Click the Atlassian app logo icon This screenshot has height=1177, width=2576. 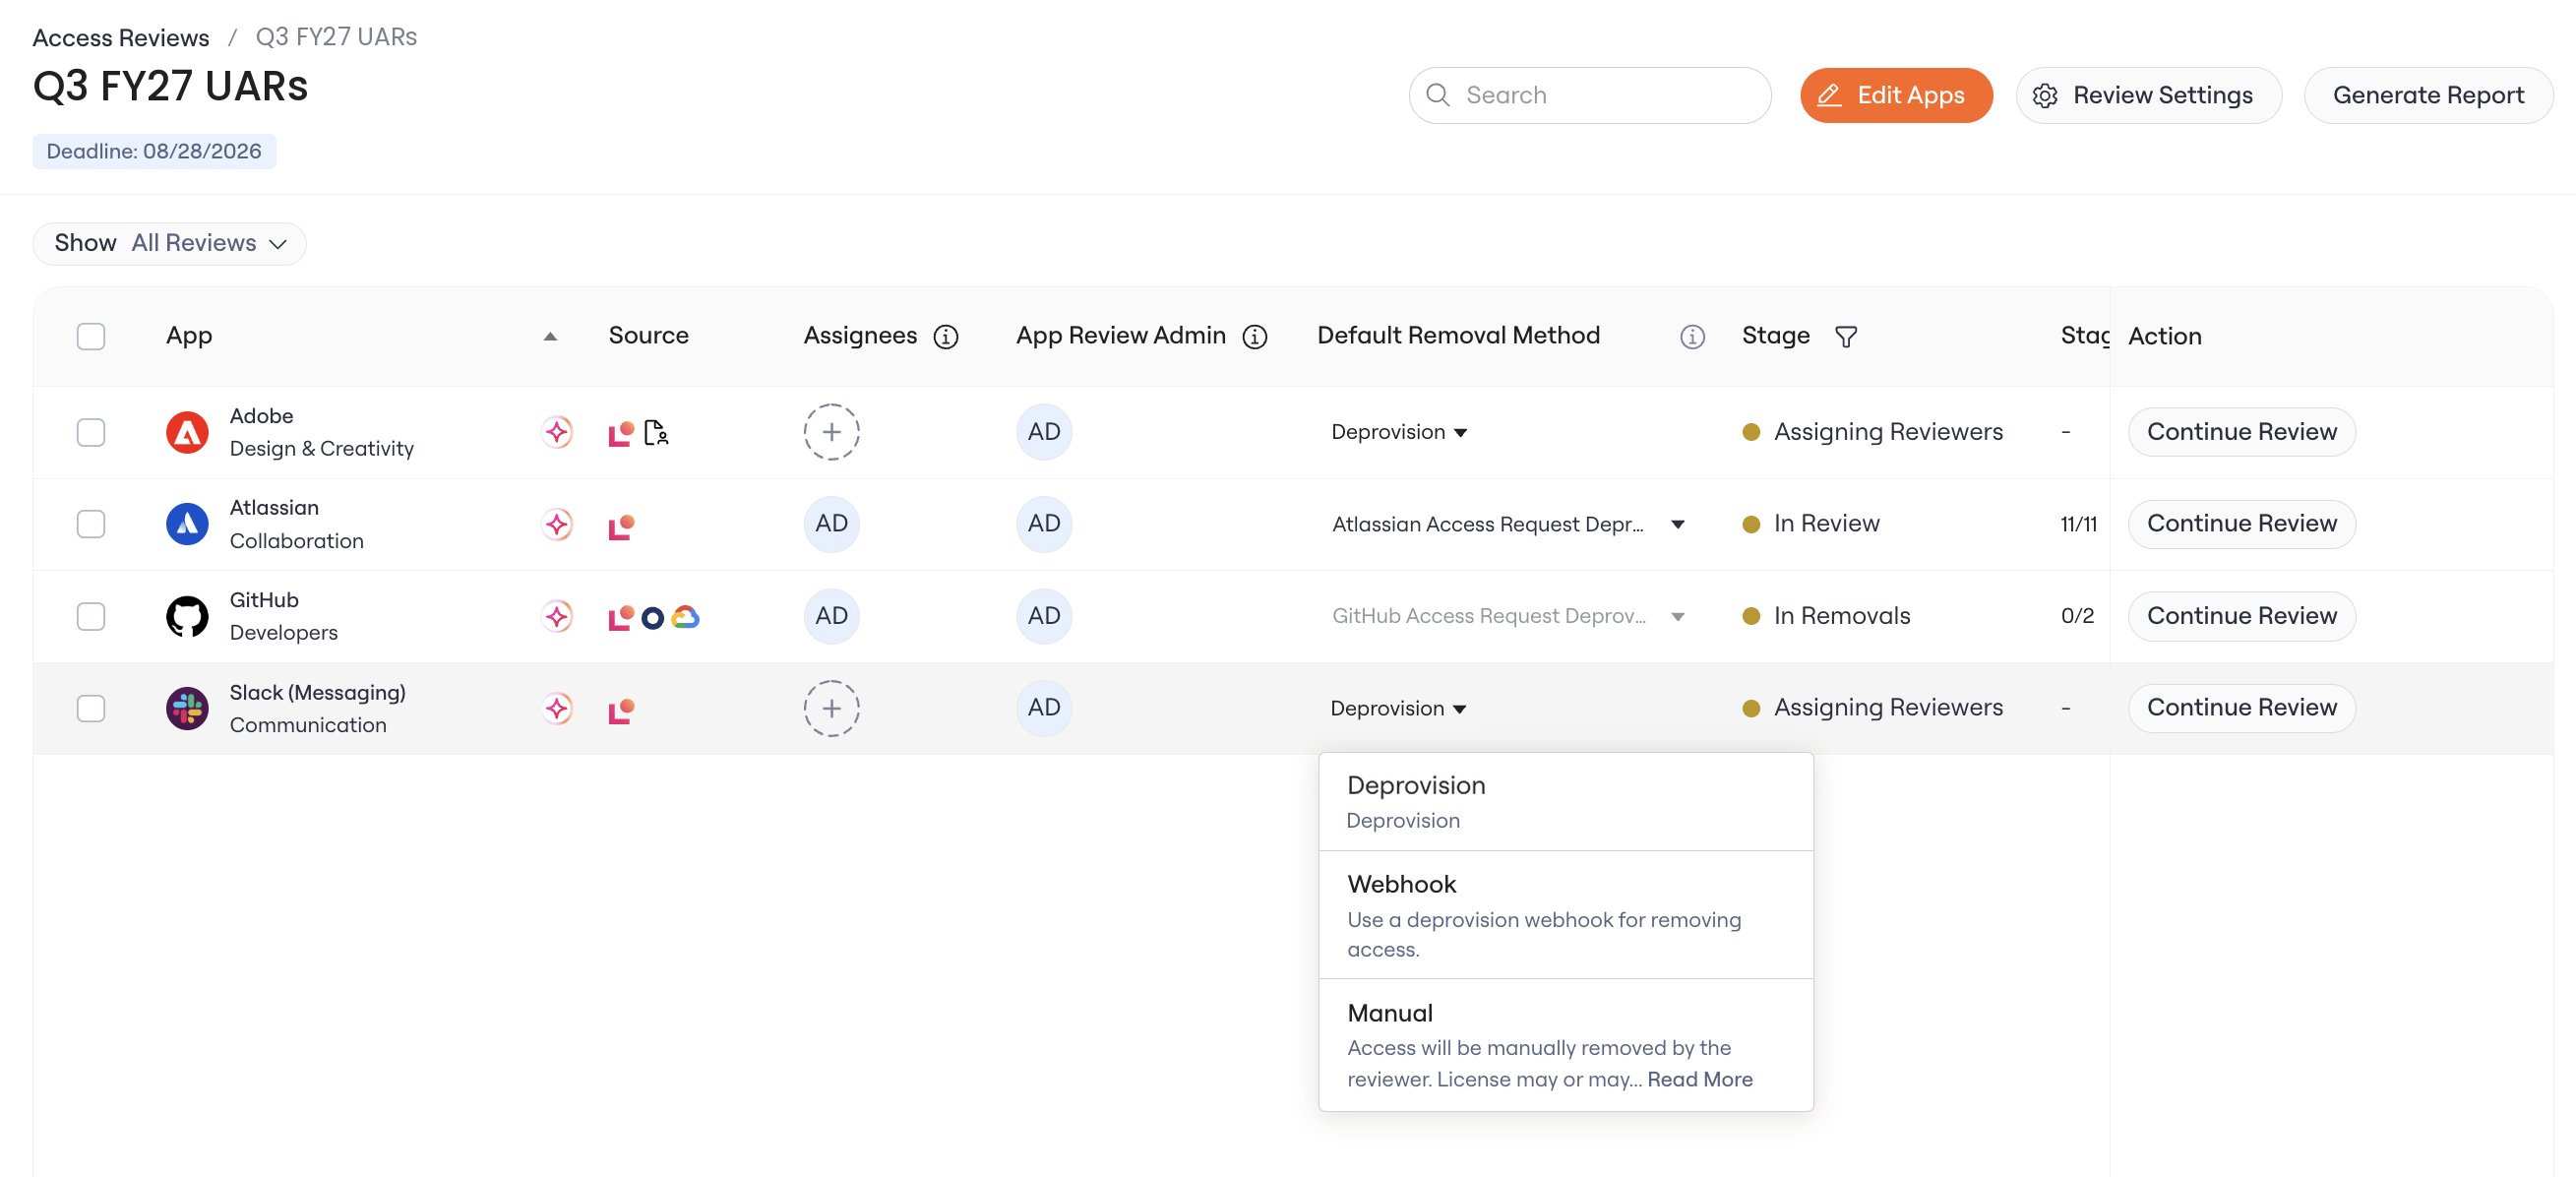coord(187,524)
